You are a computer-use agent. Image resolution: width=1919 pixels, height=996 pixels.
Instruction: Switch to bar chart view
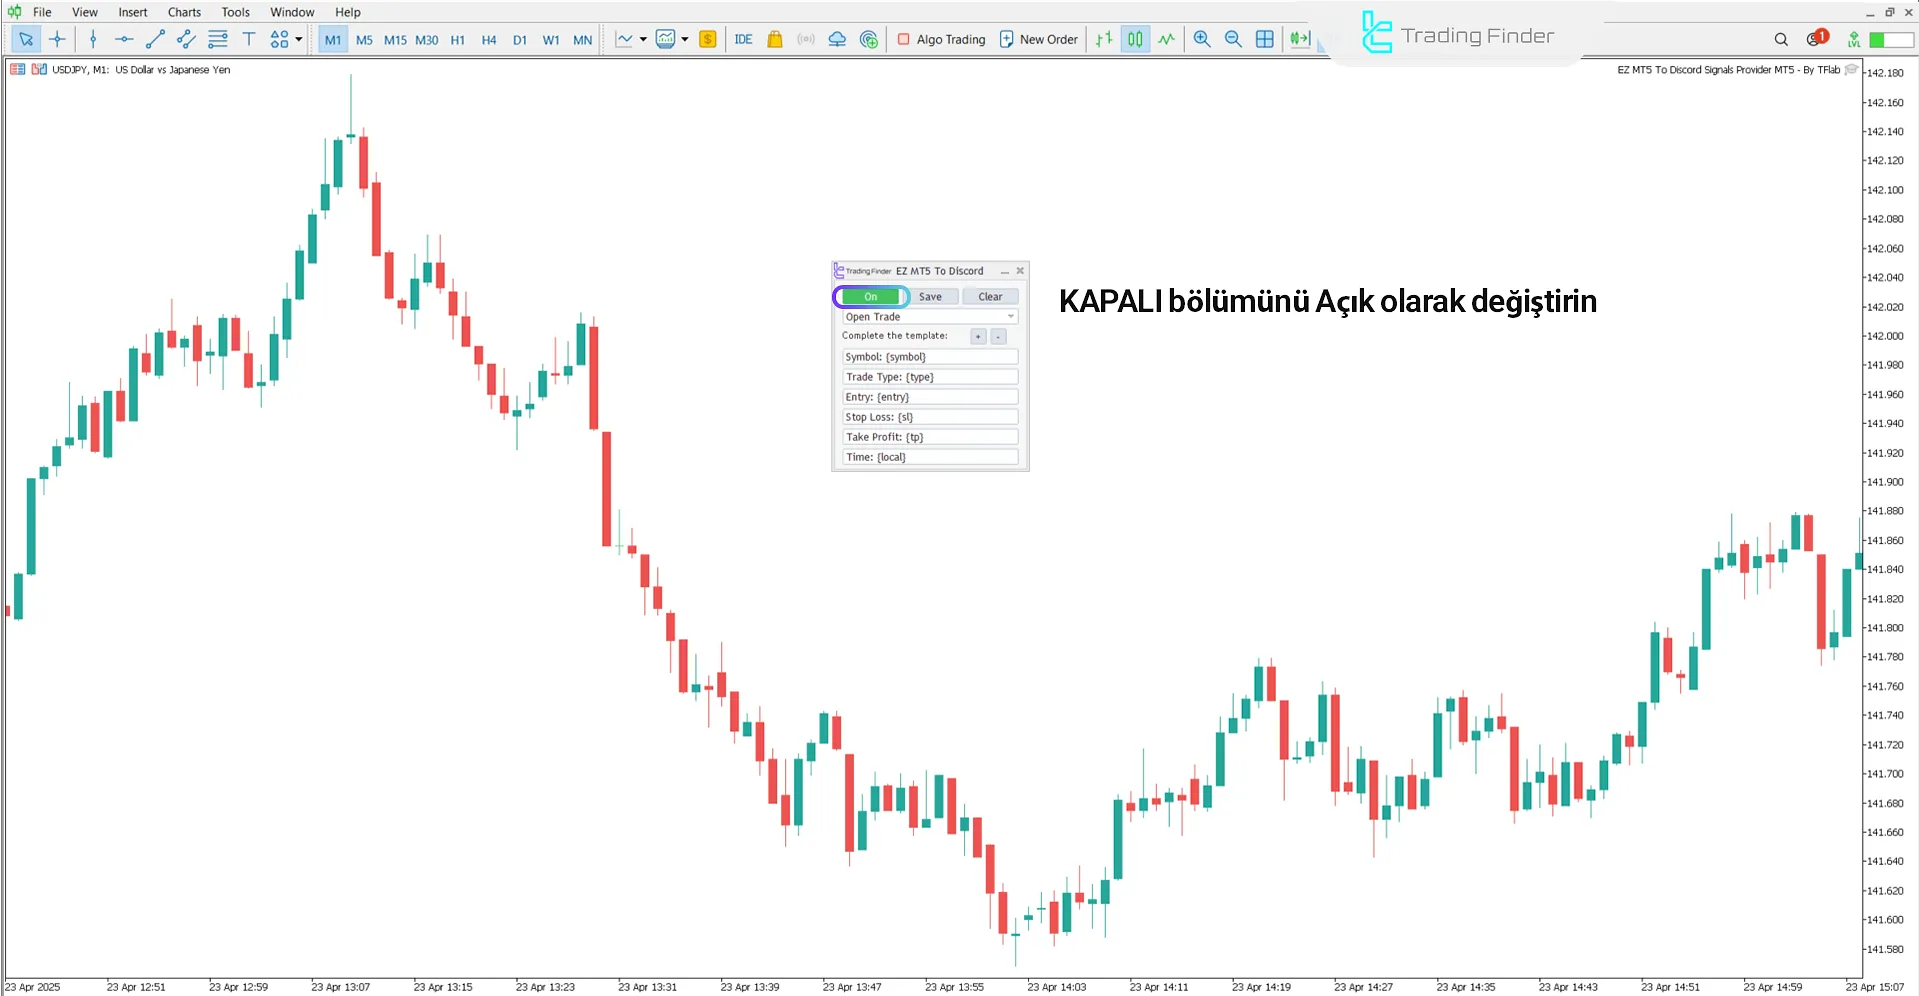(1104, 39)
